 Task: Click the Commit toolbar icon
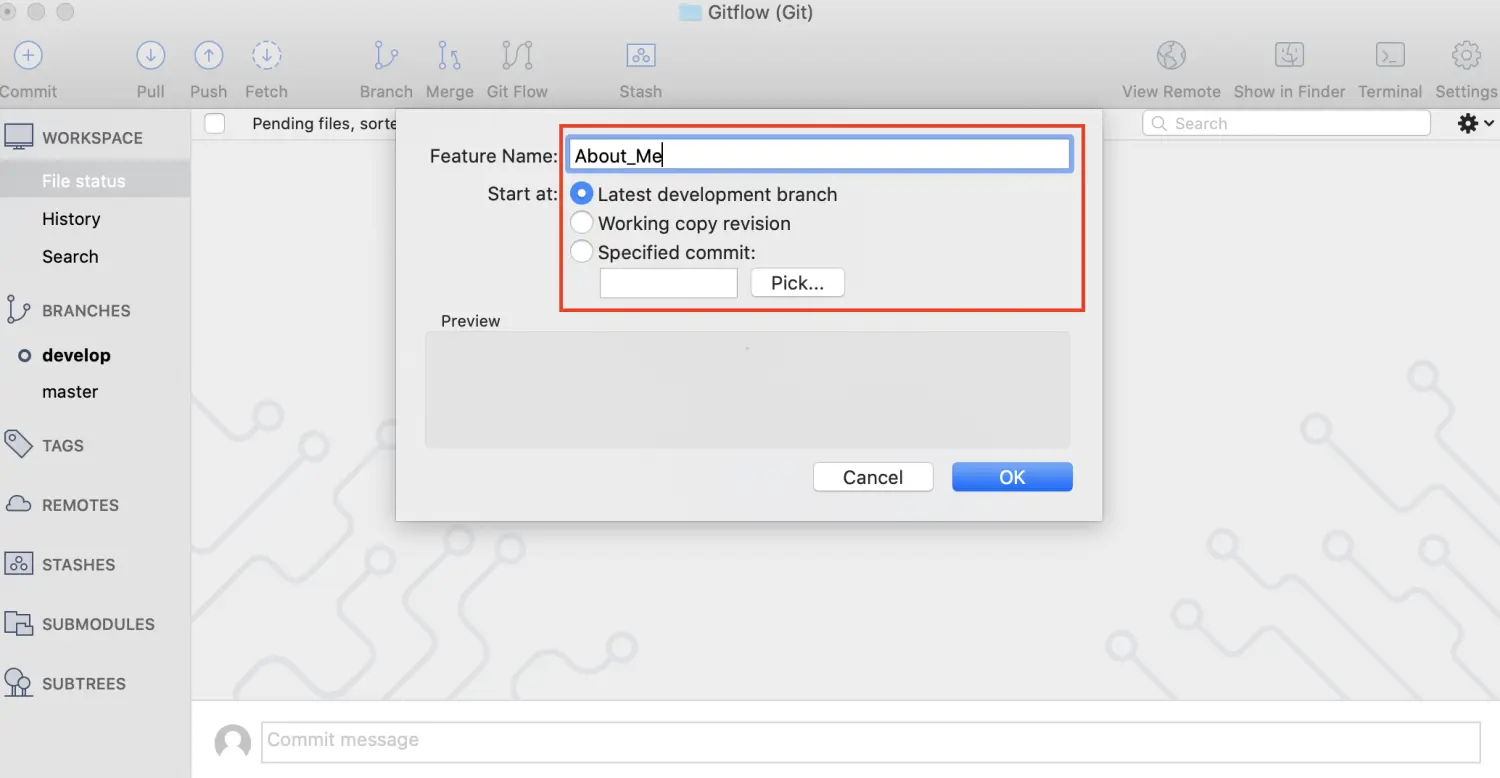[28, 56]
